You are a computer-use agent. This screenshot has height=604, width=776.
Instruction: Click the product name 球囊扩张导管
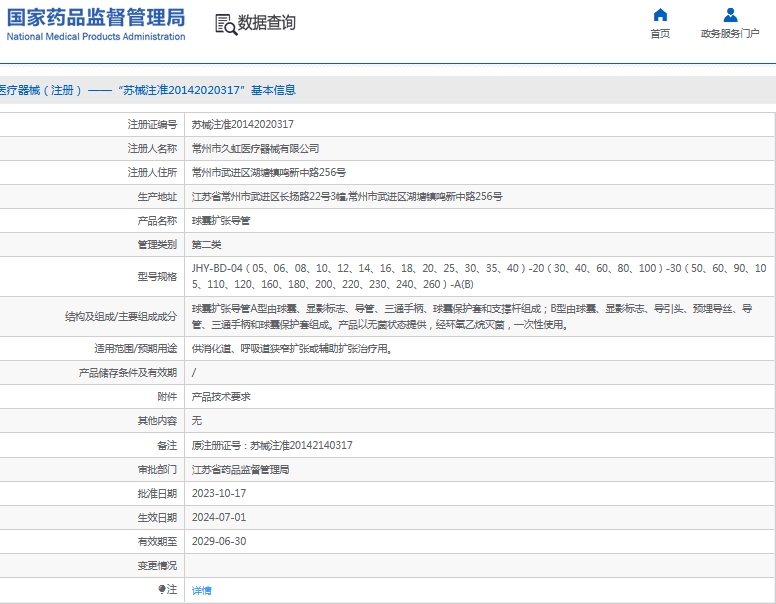(x=221, y=220)
